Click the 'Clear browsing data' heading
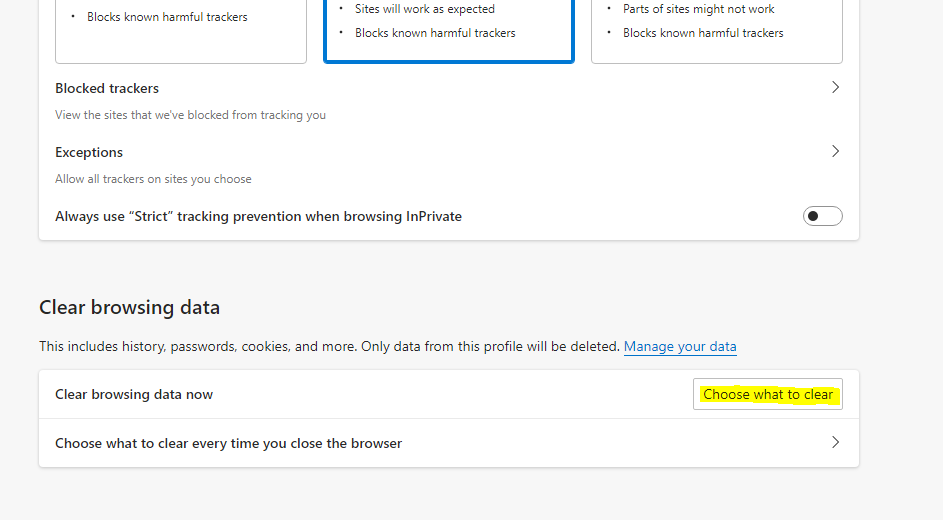943x520 pixels. [x=129, y=307]
